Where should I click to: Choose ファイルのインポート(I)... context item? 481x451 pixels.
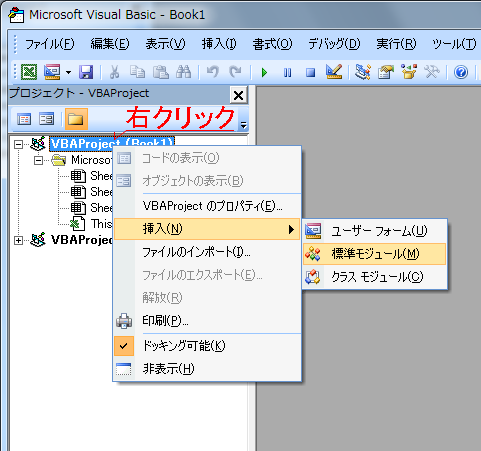[x=207, y=252]
